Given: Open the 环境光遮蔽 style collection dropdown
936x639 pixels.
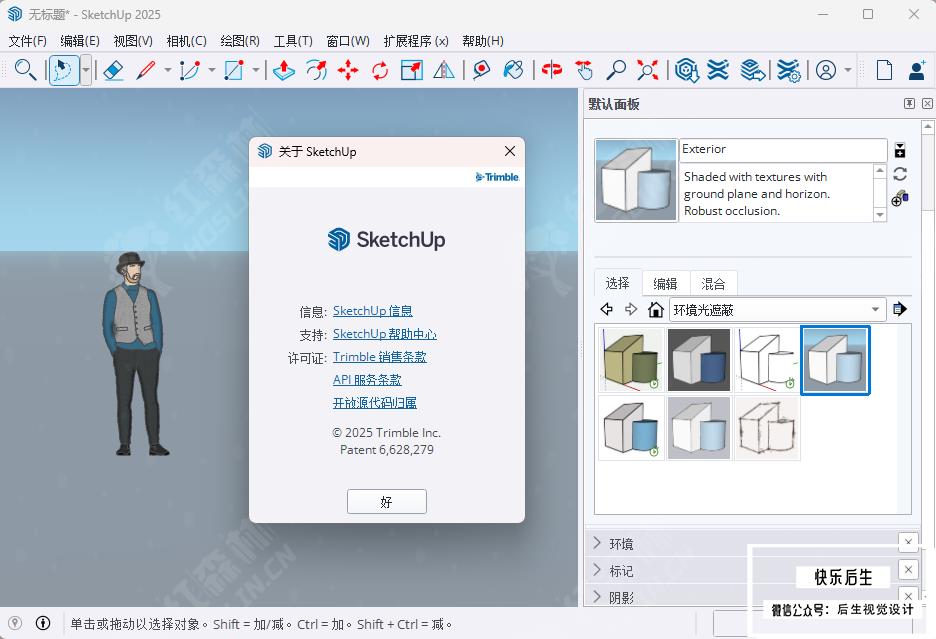Looking at the screenshot, I should click(777, 309).
